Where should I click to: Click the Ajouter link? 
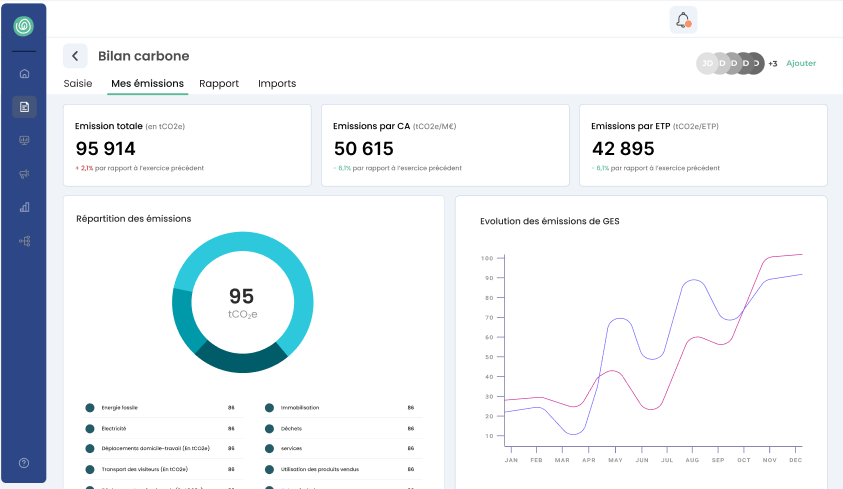click(x=801, y=63)
